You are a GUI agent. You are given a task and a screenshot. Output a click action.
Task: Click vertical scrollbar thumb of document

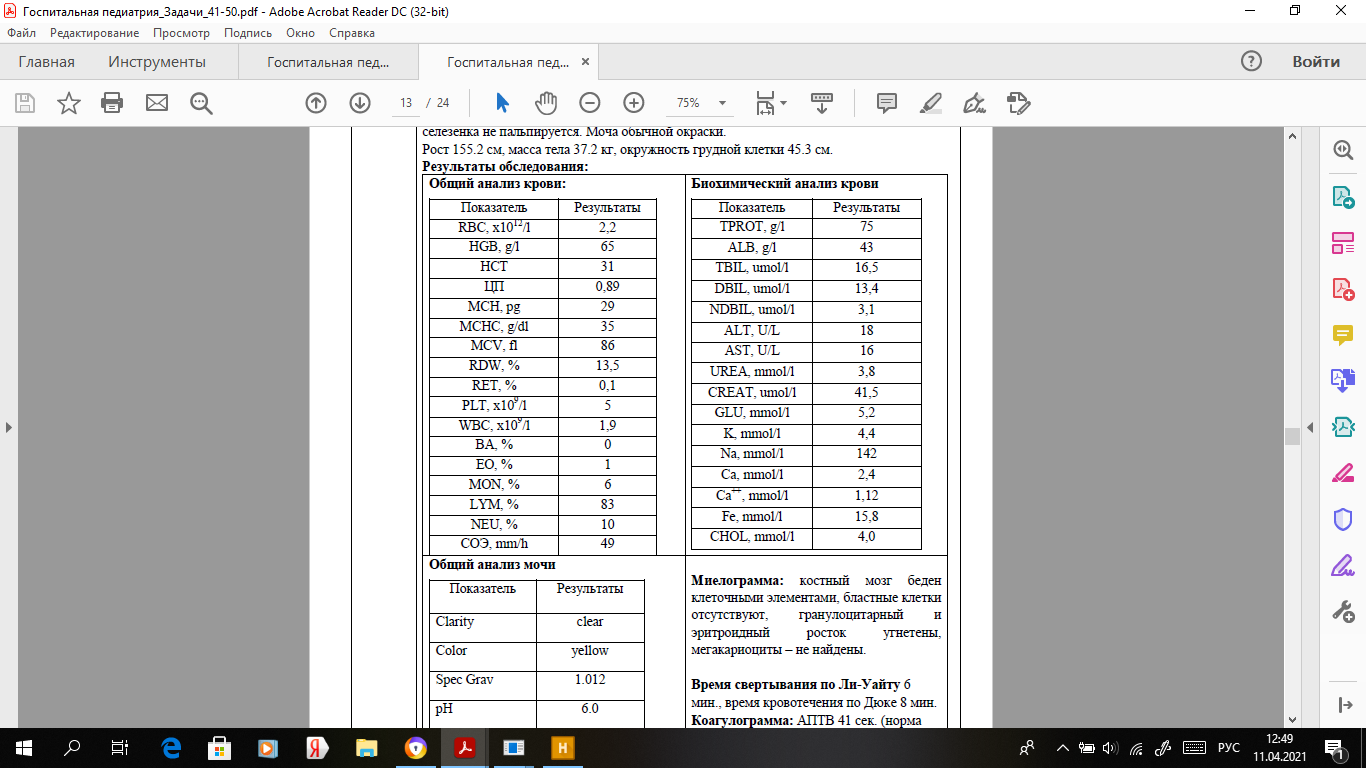coord(1292,436)
